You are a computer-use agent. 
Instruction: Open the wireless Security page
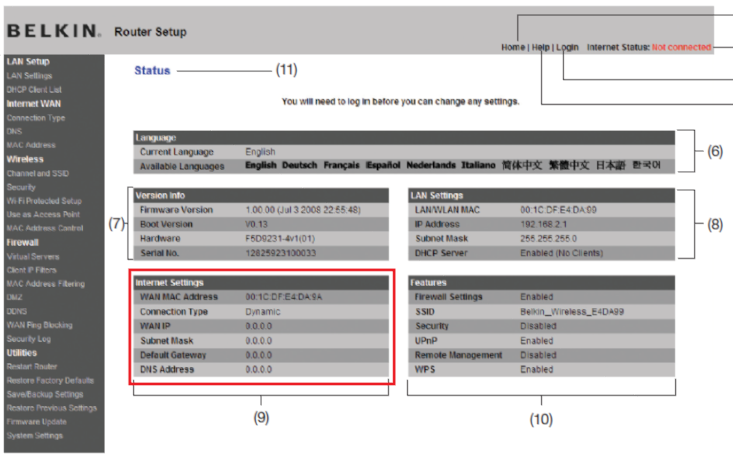[21, 187]
